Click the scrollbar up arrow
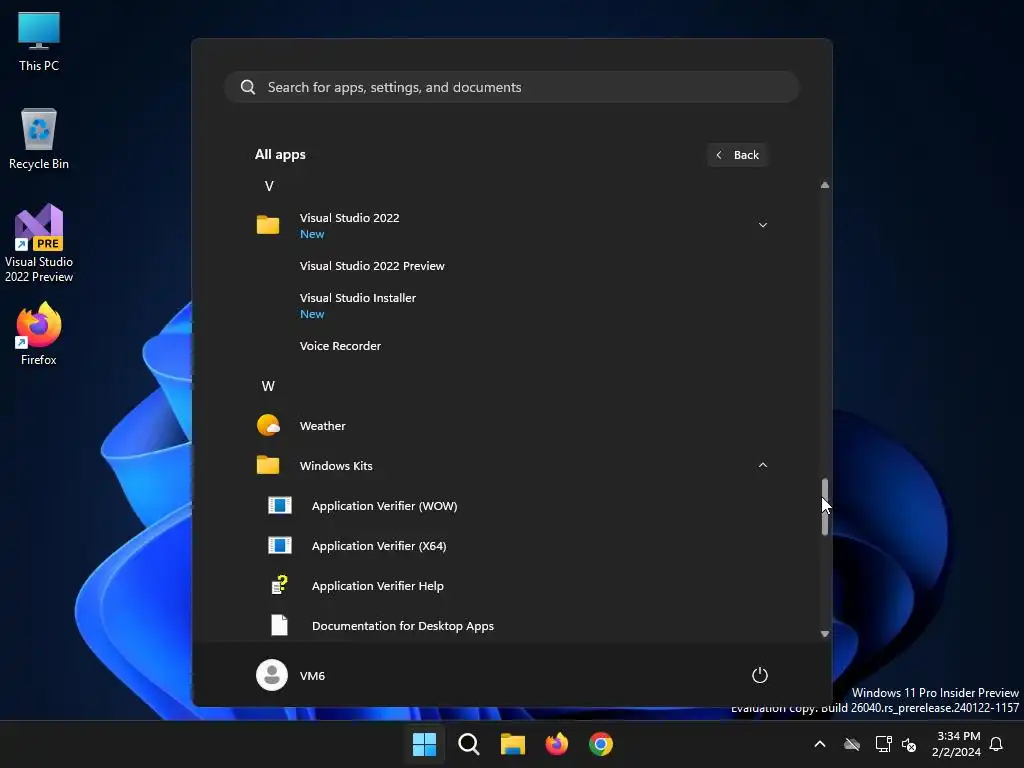Image resolution: width=1024 pixels, height=768 pixels. coord(825,185)
